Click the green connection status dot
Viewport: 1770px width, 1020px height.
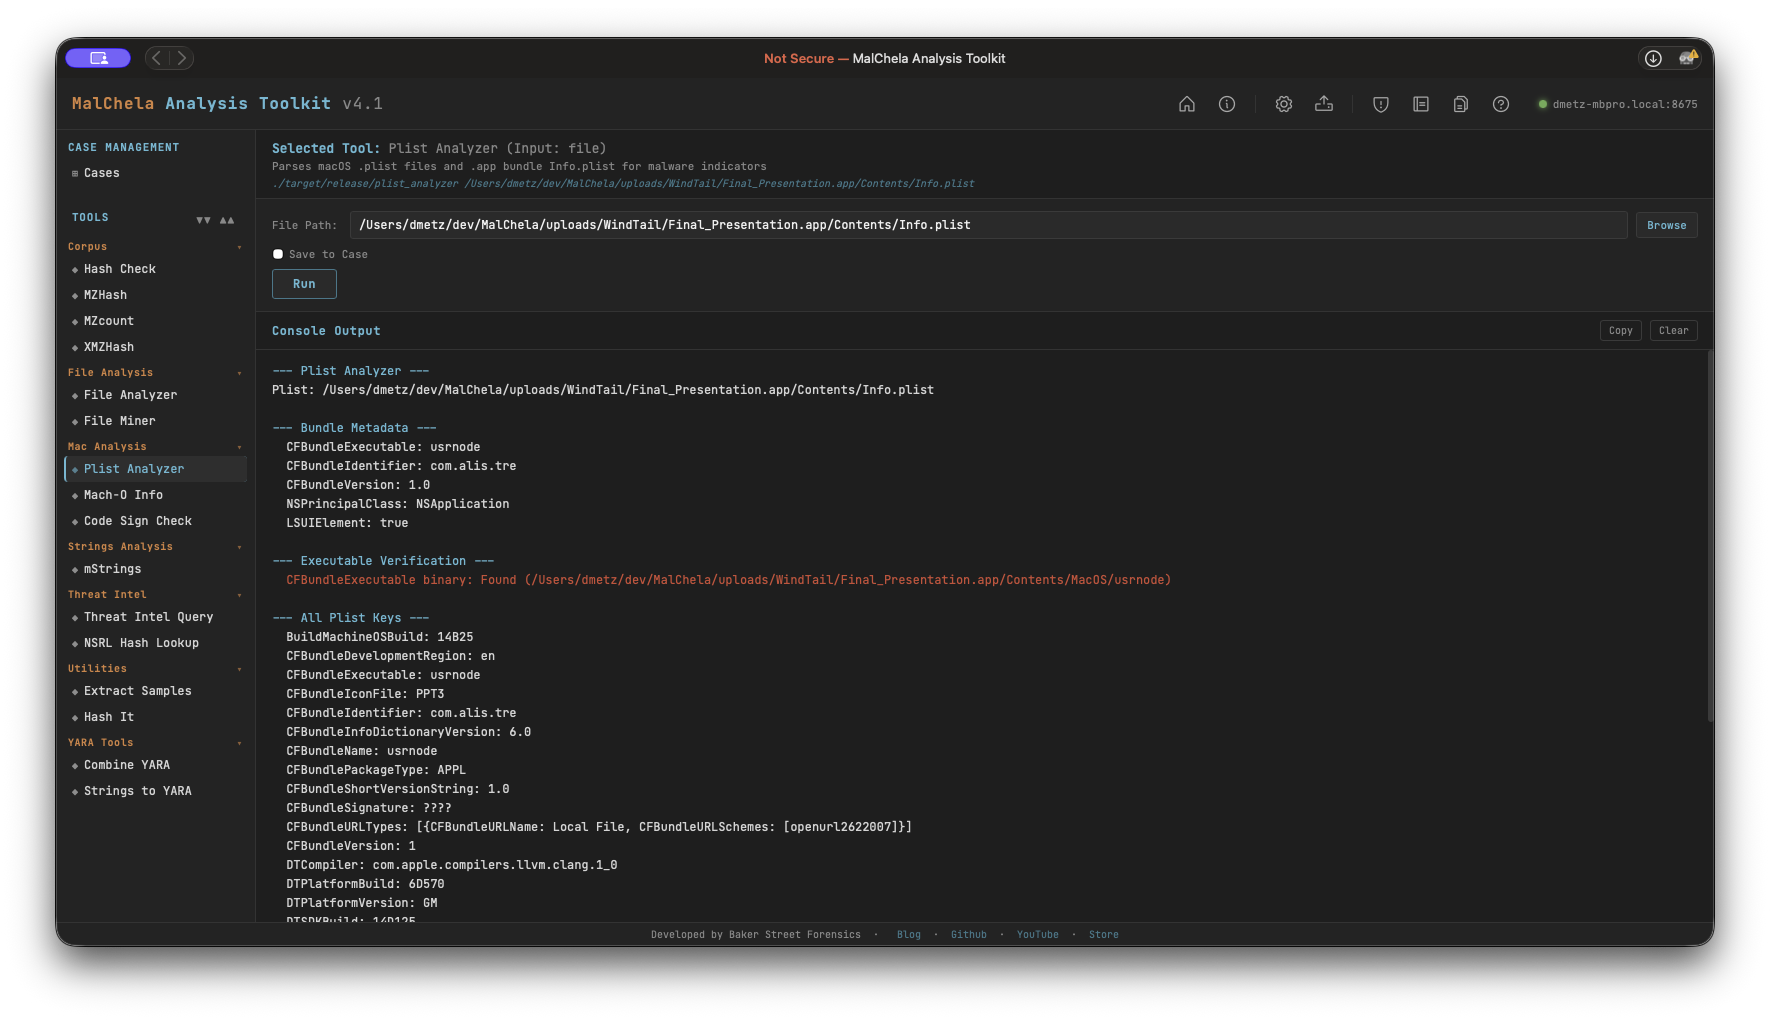(x=1543, y=104)
